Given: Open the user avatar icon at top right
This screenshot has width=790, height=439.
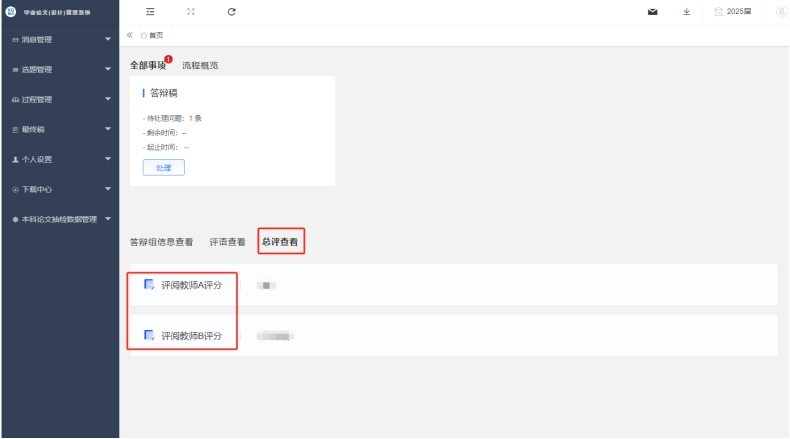Looking at the screenshot, I should coord(781,12).
